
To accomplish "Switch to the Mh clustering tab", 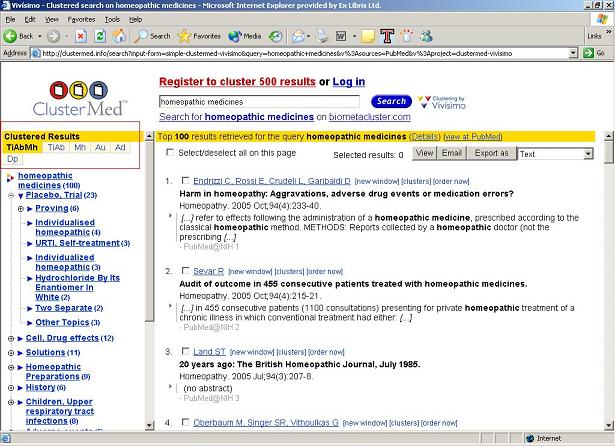I will click(80, 147).
